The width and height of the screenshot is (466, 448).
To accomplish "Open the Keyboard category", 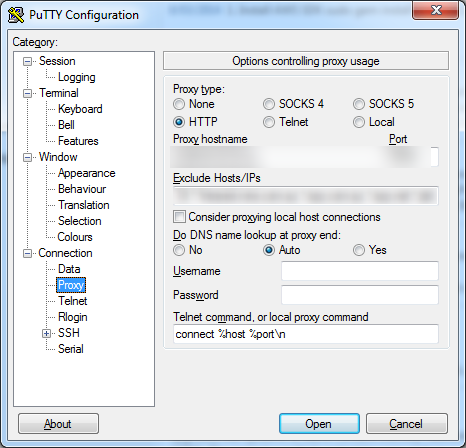I will 80,109.
